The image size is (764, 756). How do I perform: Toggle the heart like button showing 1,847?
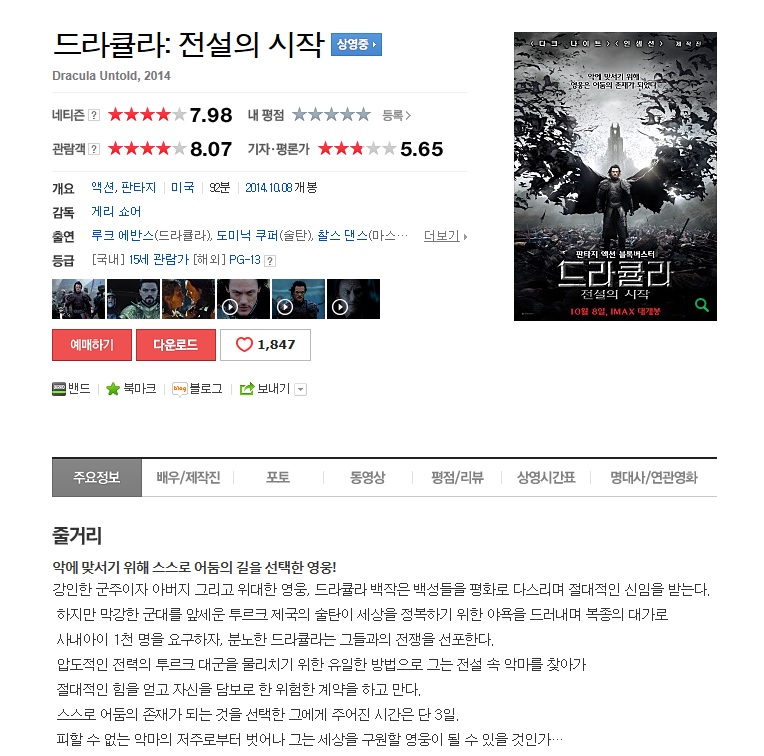pos(265,345)
